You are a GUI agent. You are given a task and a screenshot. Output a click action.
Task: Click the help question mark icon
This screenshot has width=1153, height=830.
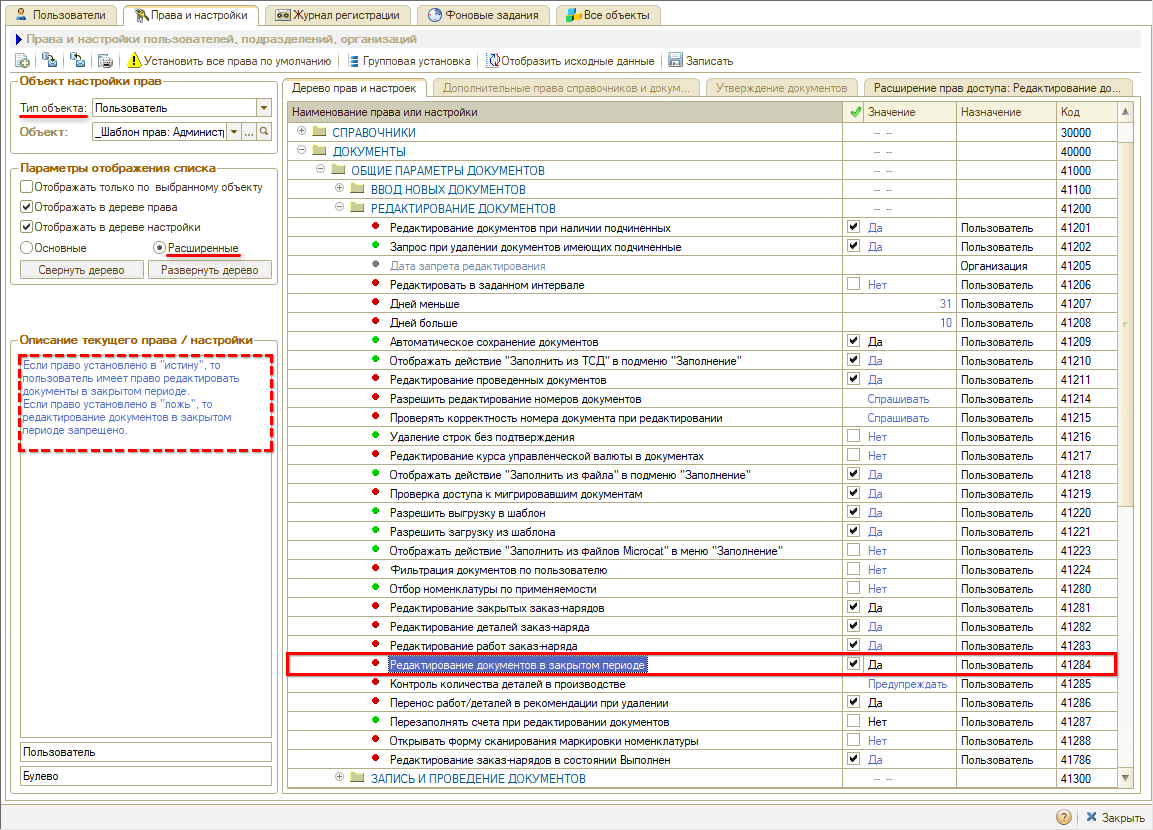coord(1062,817)
